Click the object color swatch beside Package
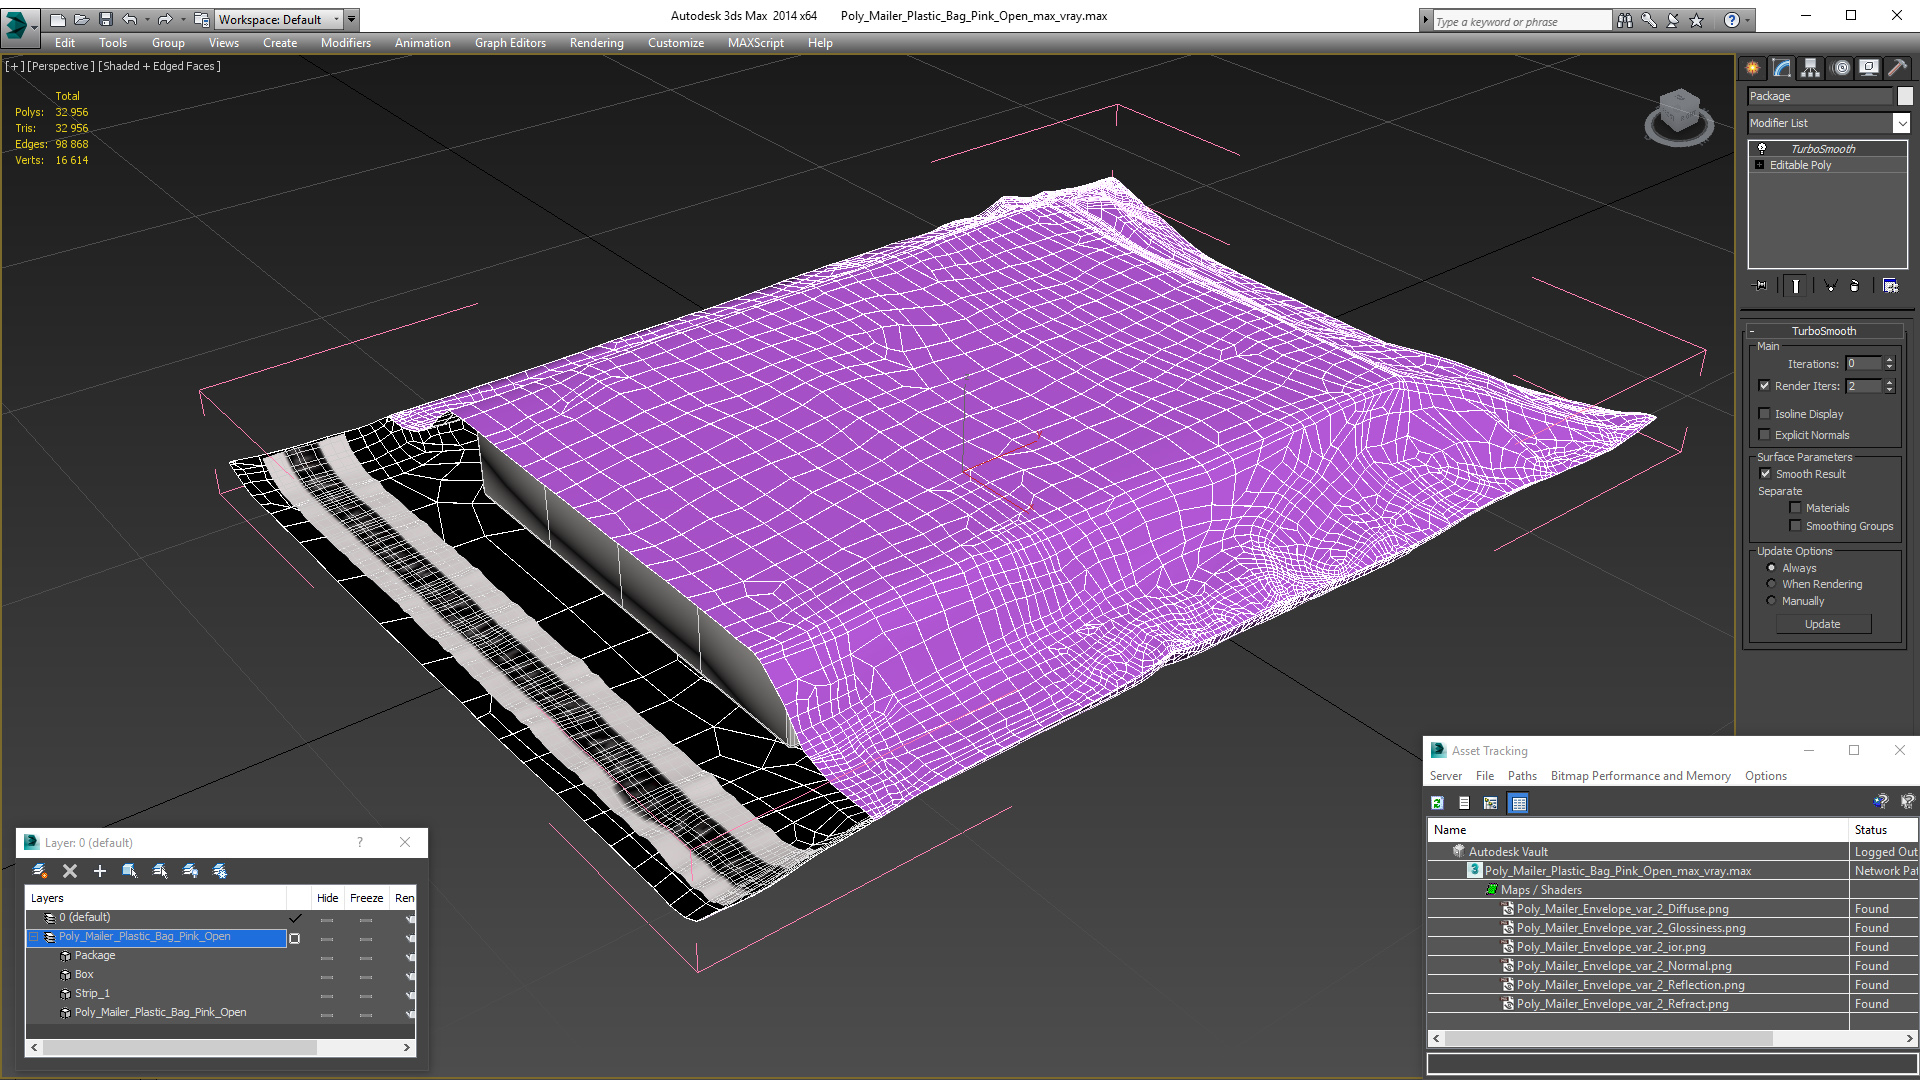 1905,96
